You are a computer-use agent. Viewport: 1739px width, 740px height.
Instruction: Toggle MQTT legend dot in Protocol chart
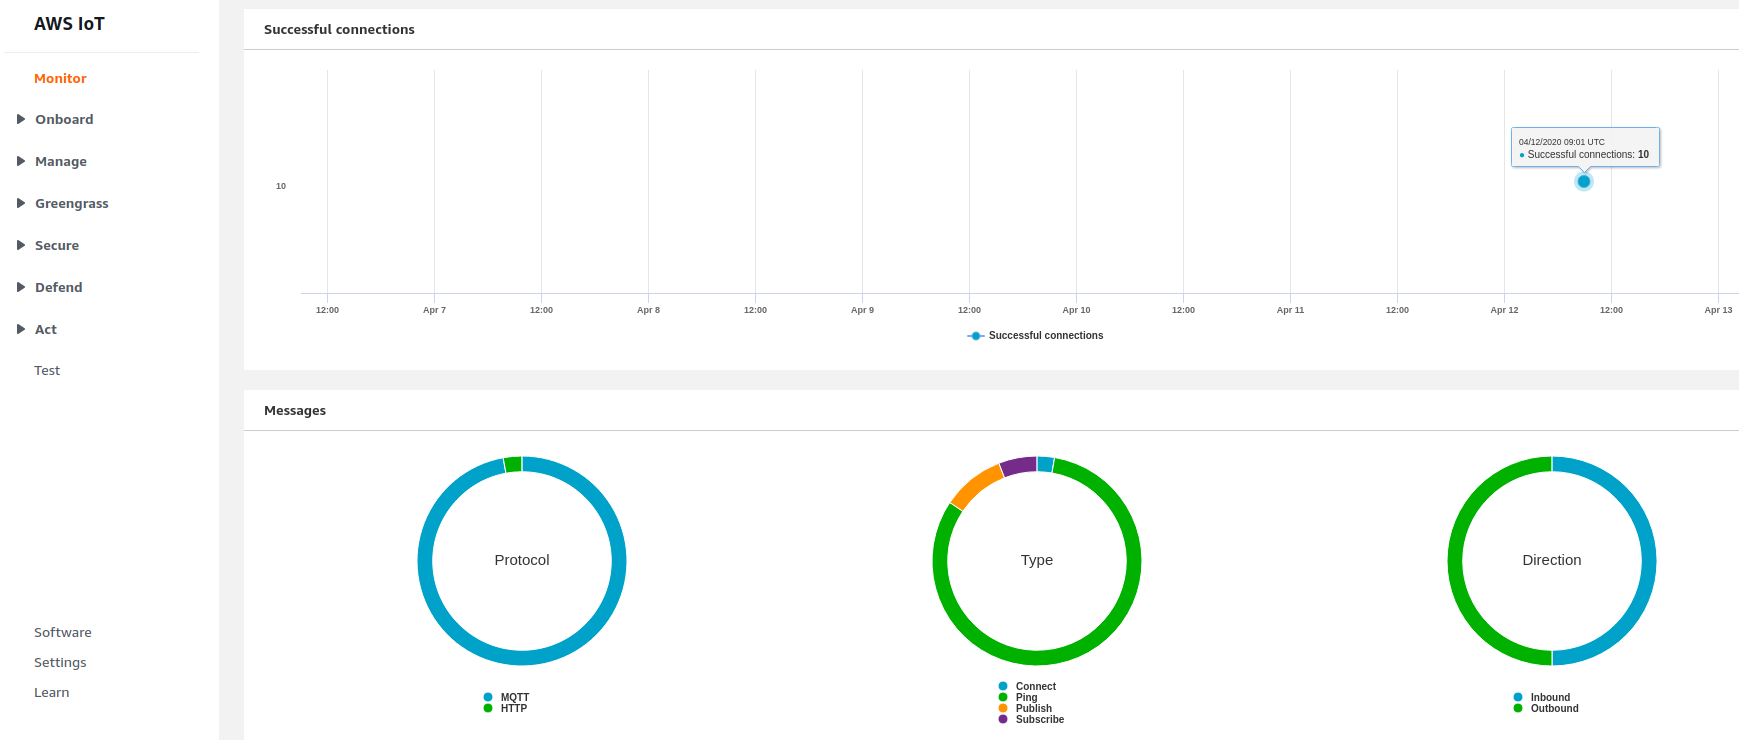pyautogui.click(x=488, y=697)
